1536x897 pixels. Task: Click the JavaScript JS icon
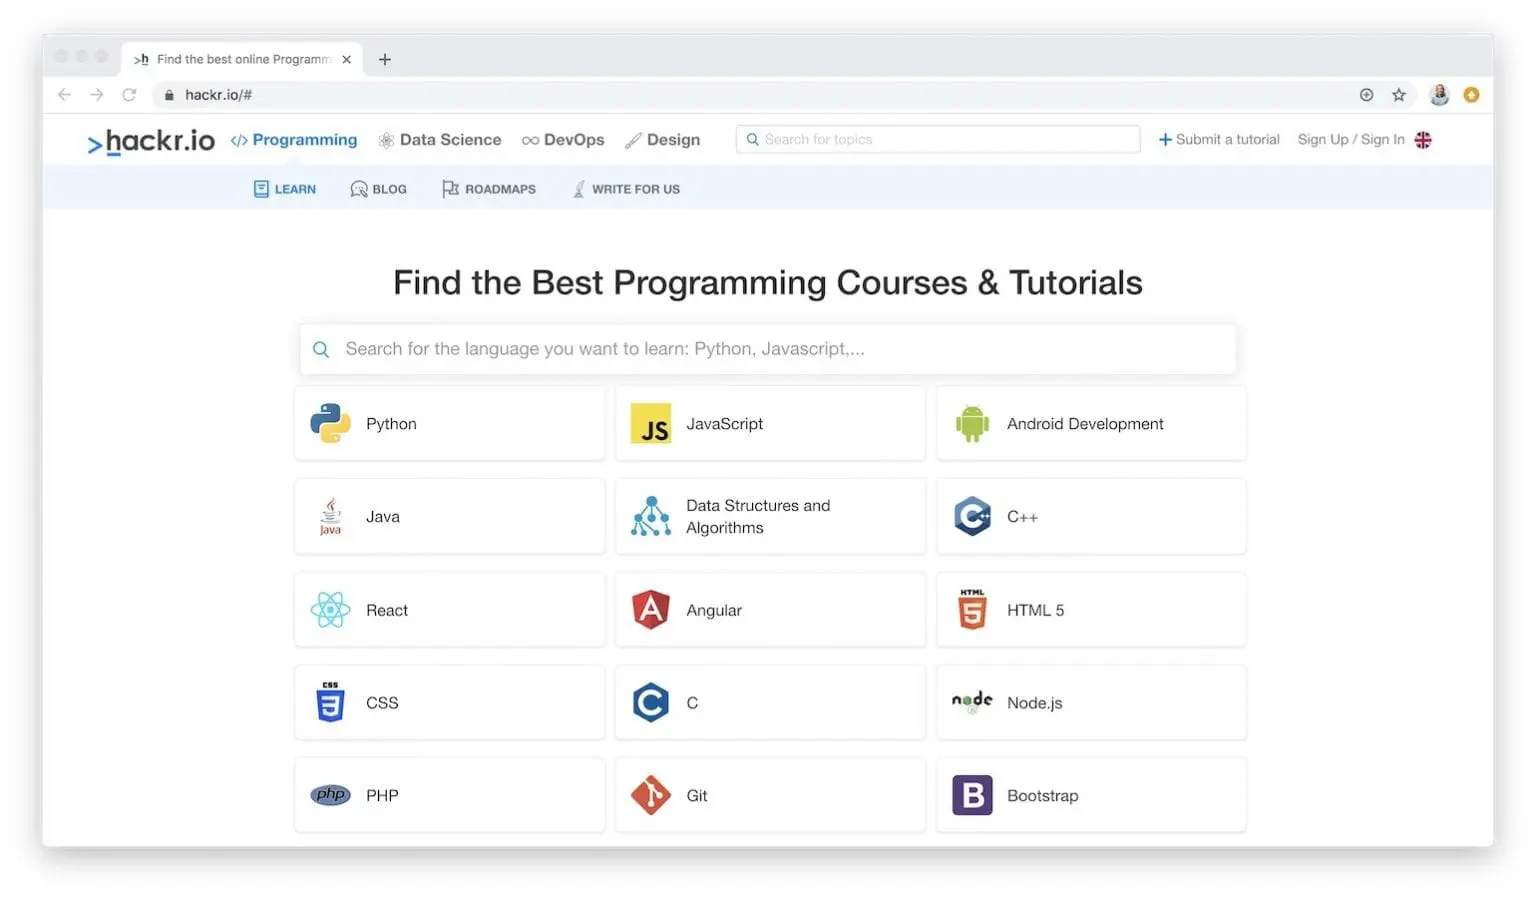pyautogui.click(x=651, y=423)
